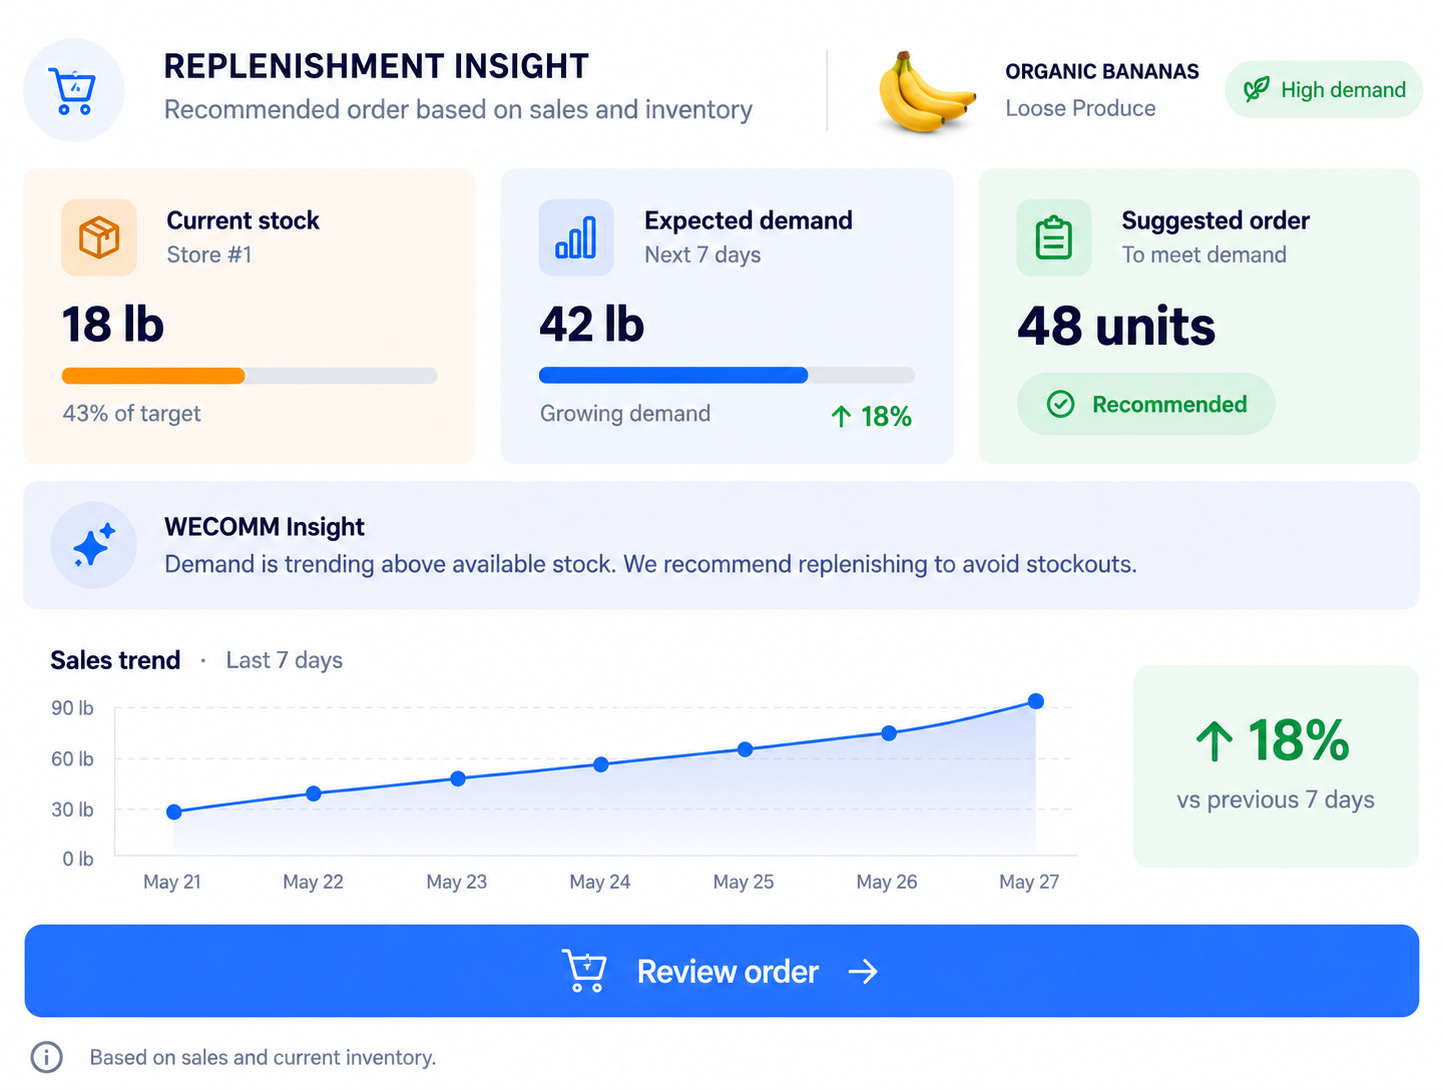Click the leaf icon in High demand badge
This screenshot has width=1443, height=1090.
[x=1256, y=90]
